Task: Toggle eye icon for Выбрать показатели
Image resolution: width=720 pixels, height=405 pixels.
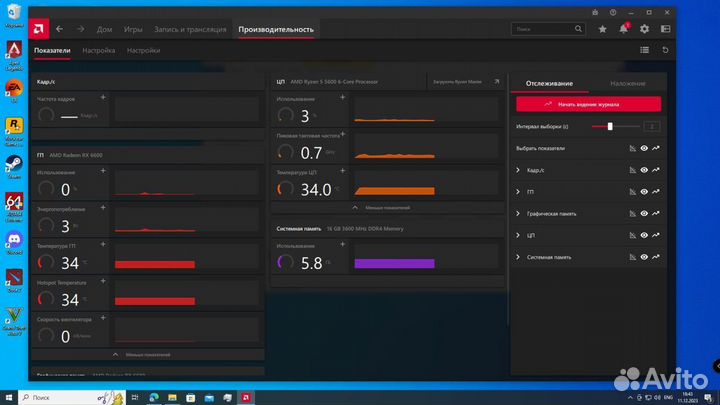Action: [644, 148]
